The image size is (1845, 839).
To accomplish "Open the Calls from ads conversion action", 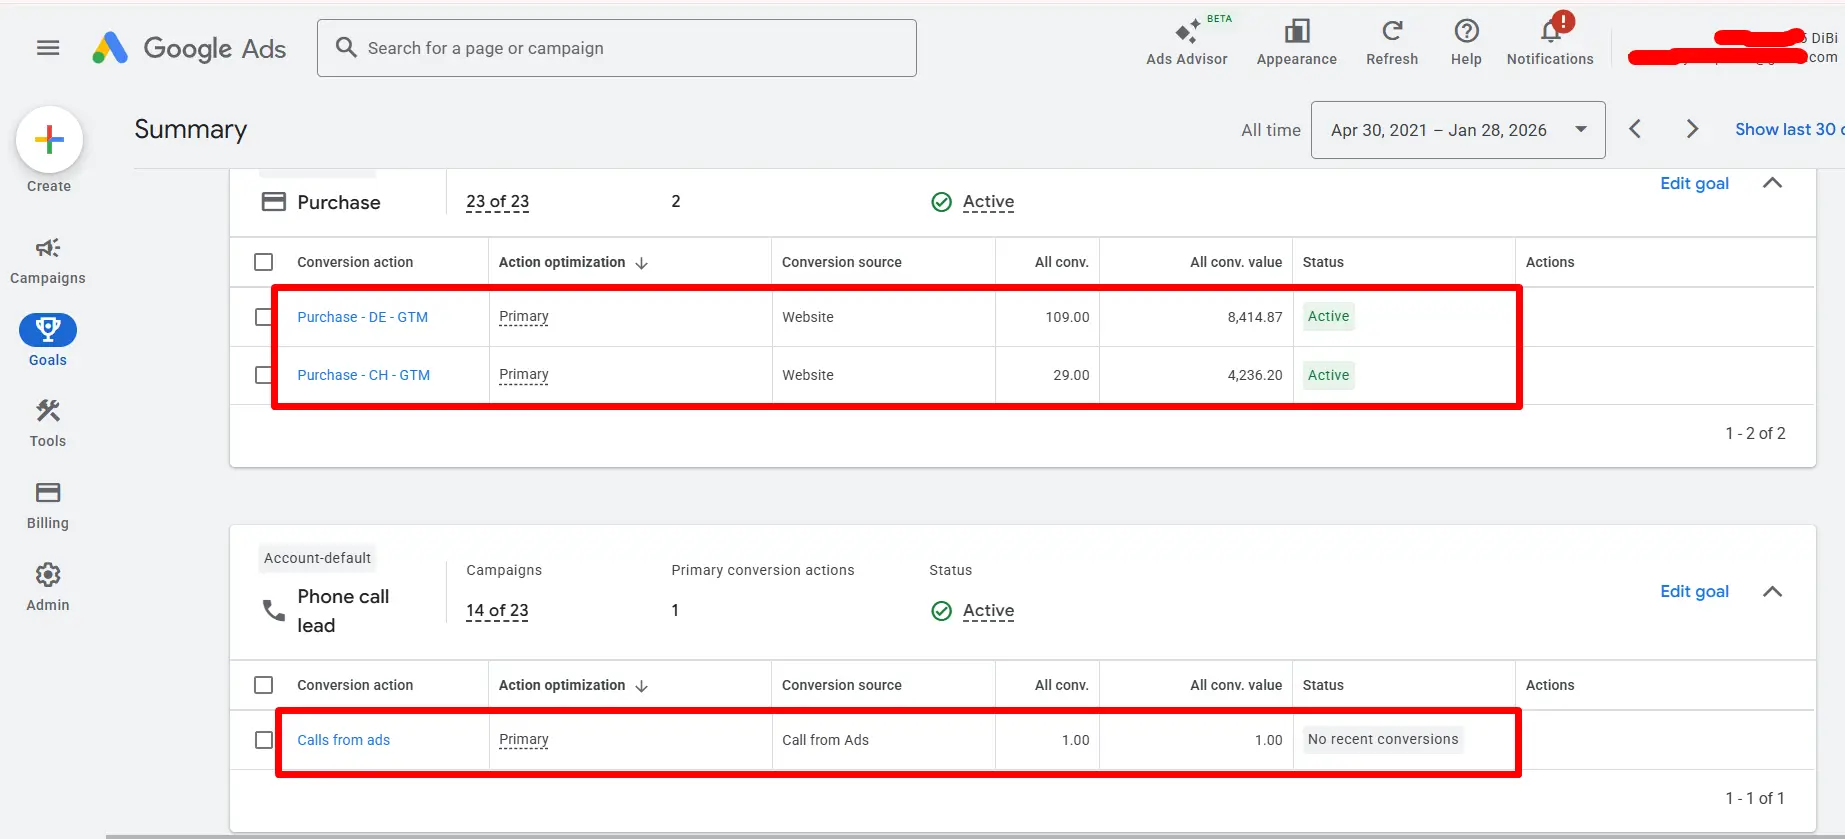I will click(343, 740).
